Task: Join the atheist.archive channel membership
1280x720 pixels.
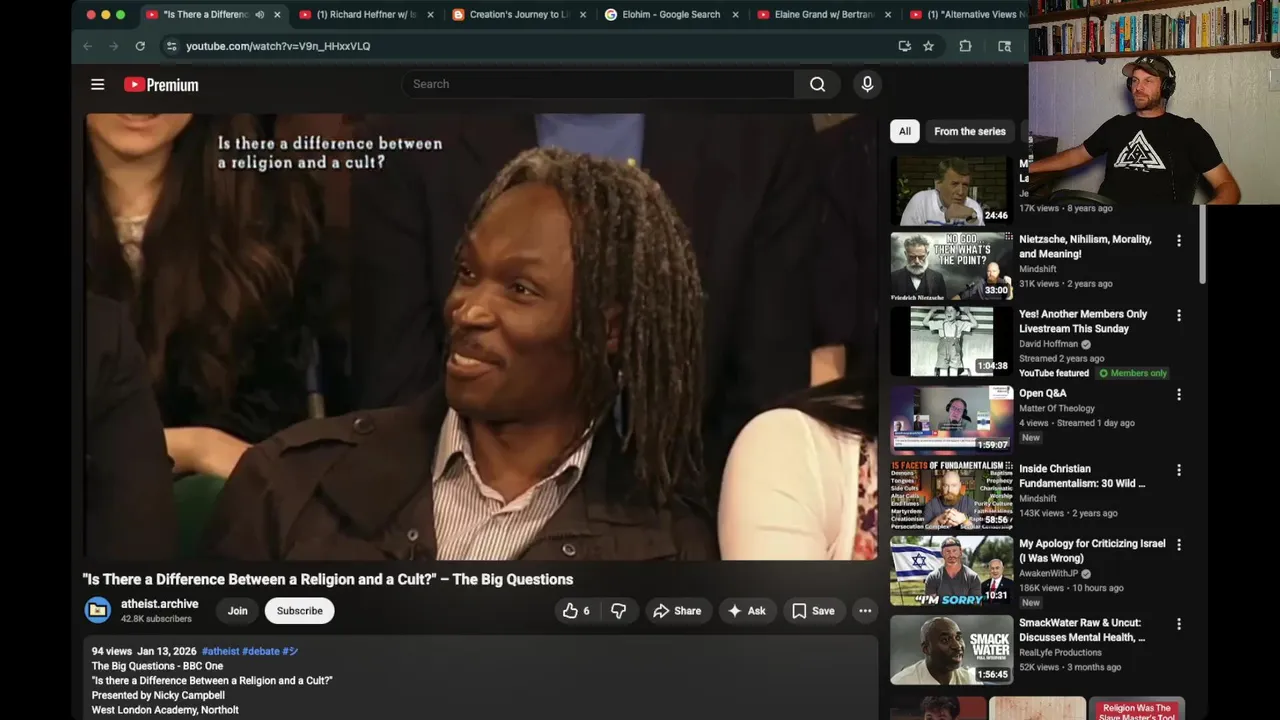Action: 237,611
